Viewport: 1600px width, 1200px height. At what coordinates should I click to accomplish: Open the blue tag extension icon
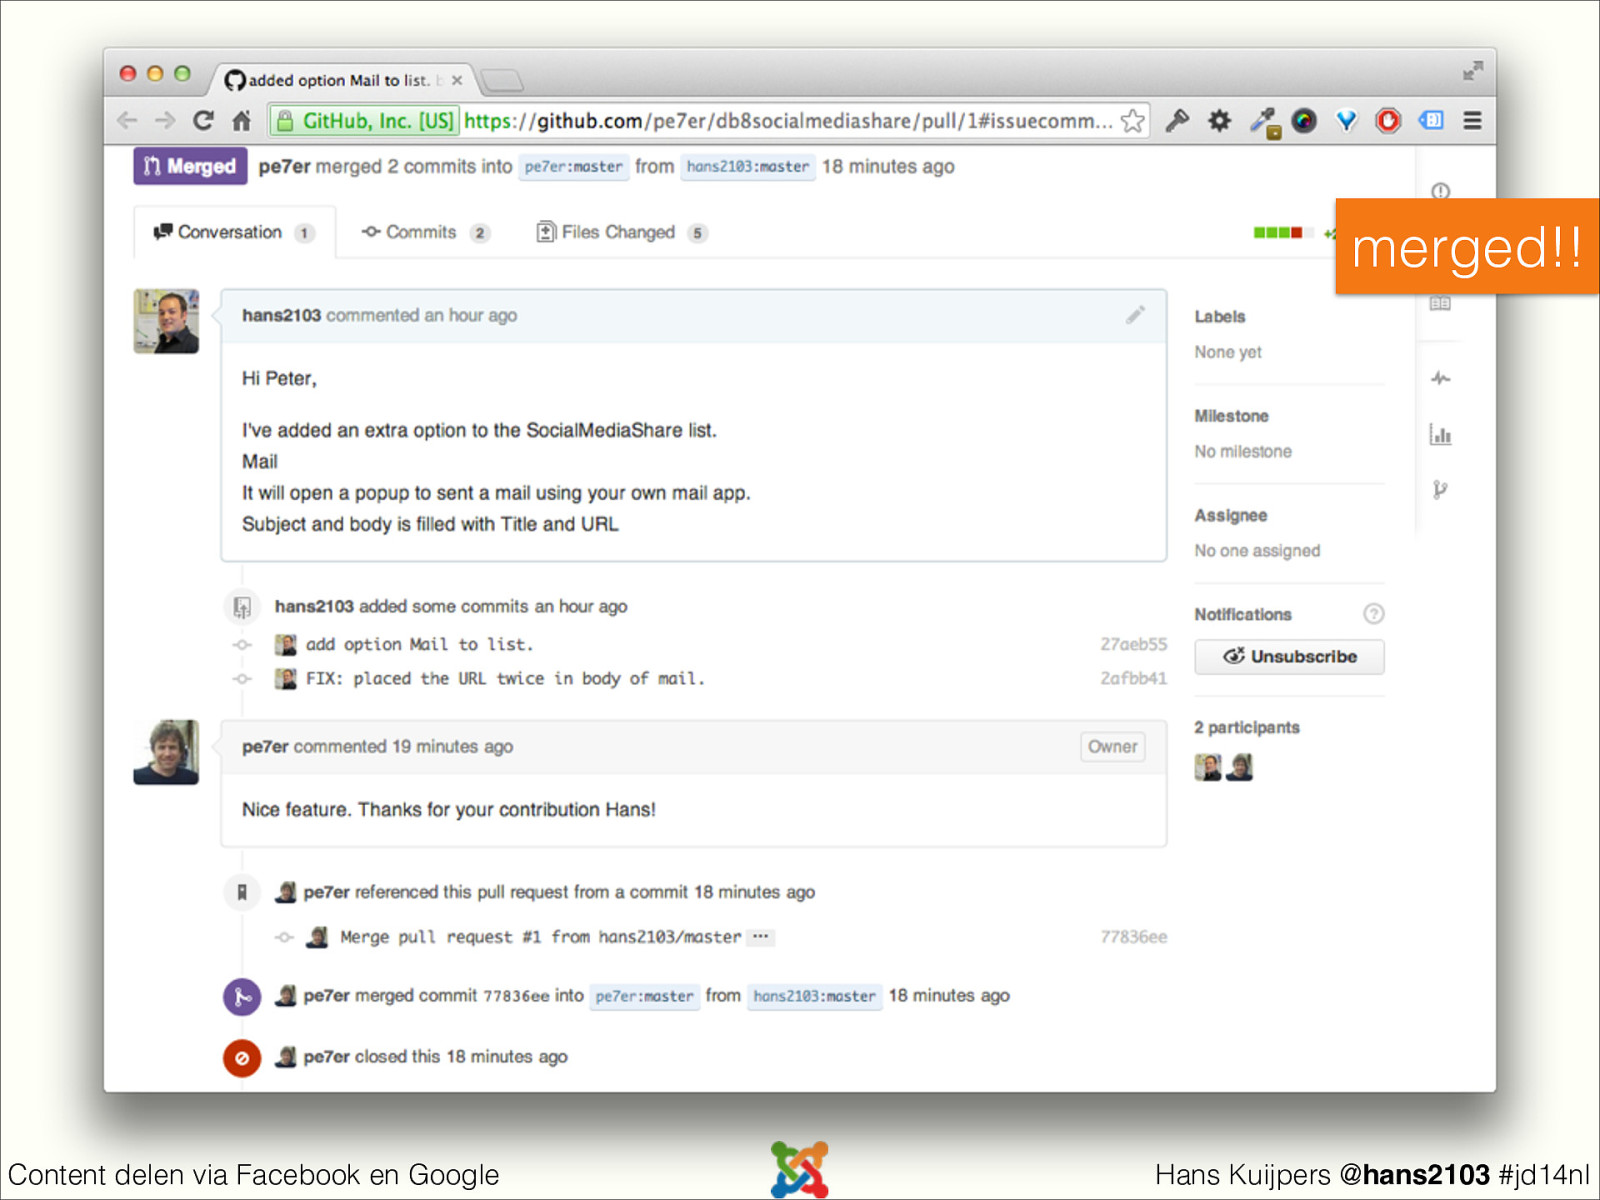coord(1431,121)
